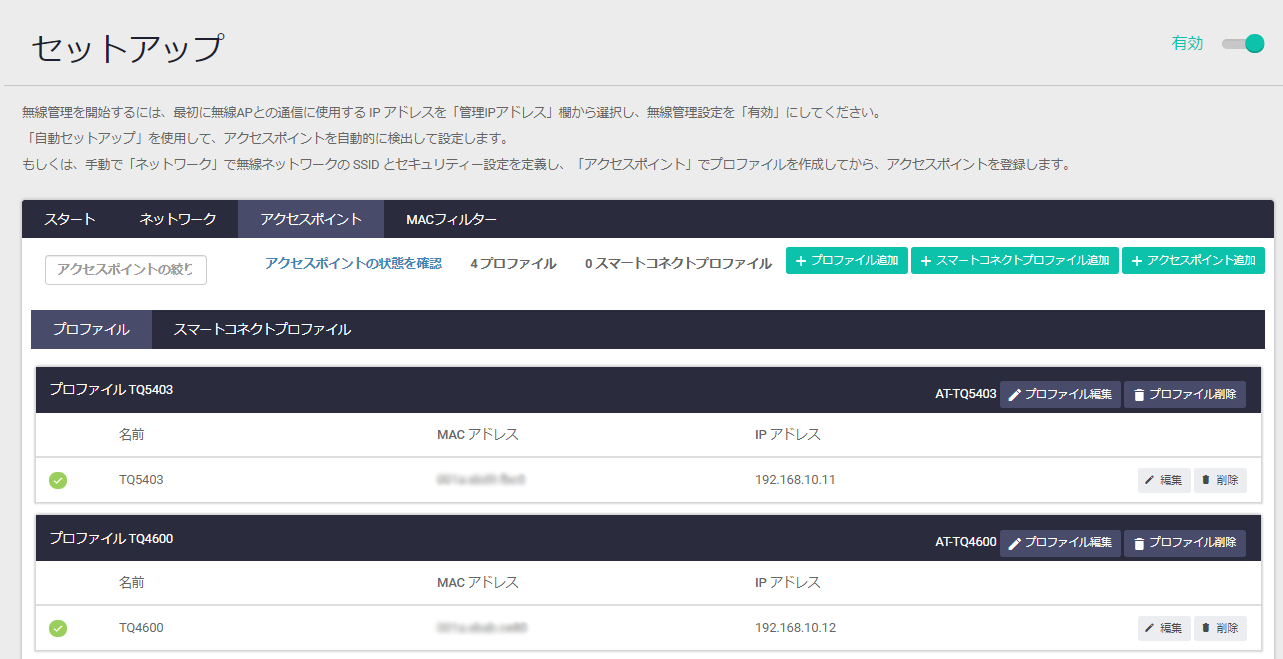1283x659 pixels.
Task: Click スマートコネクトプロファイル追加 button
Action: (x=1014, y=260)
